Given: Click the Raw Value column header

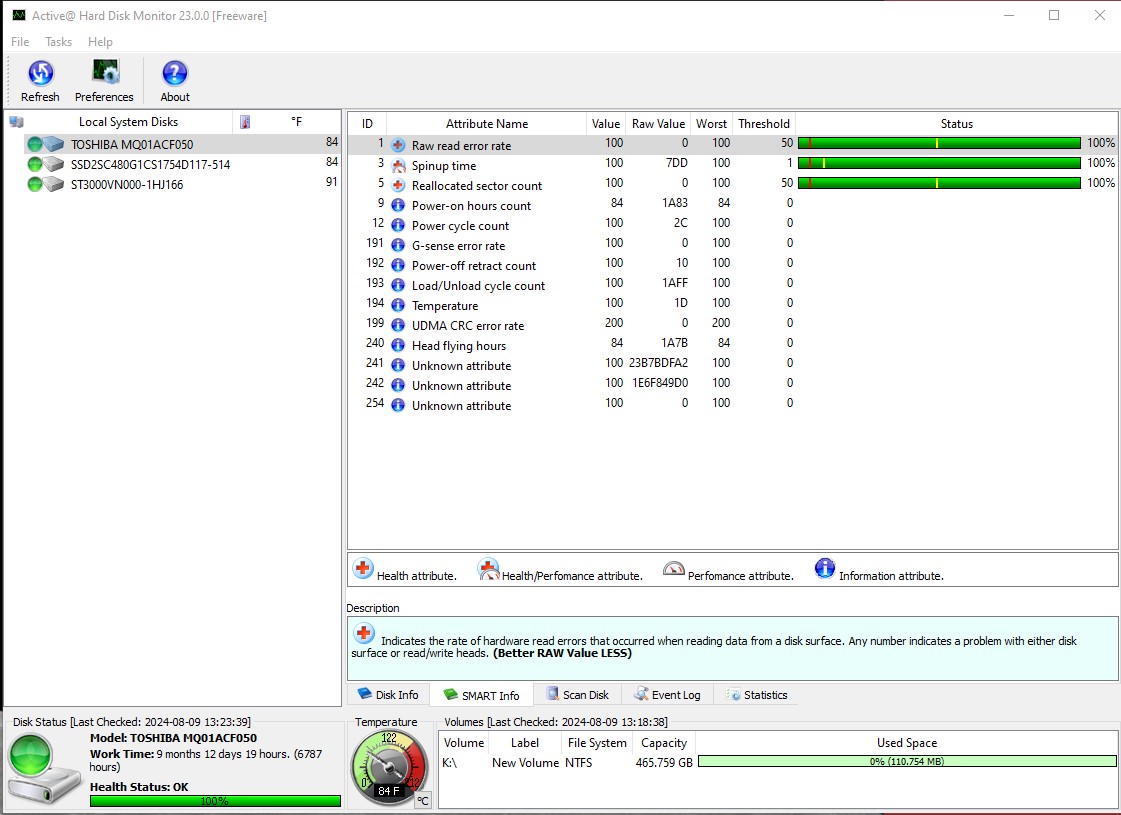Looking at the screenshot, I should tap(658, 124).
